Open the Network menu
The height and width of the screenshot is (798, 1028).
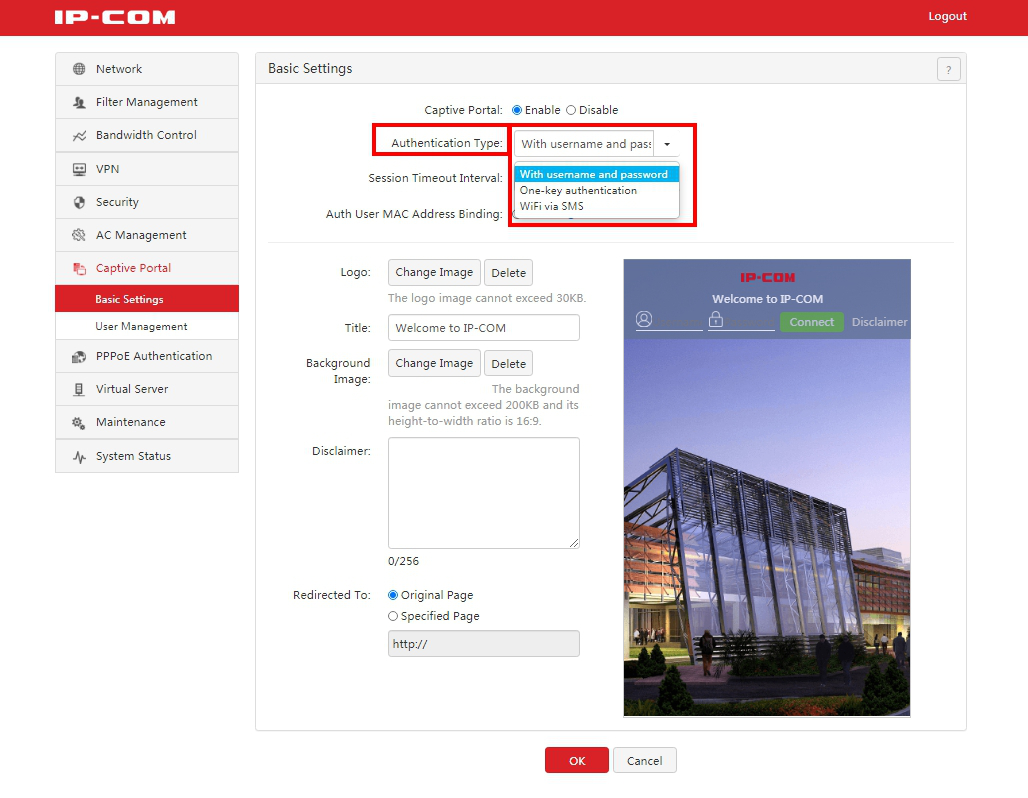coord(147,69)
